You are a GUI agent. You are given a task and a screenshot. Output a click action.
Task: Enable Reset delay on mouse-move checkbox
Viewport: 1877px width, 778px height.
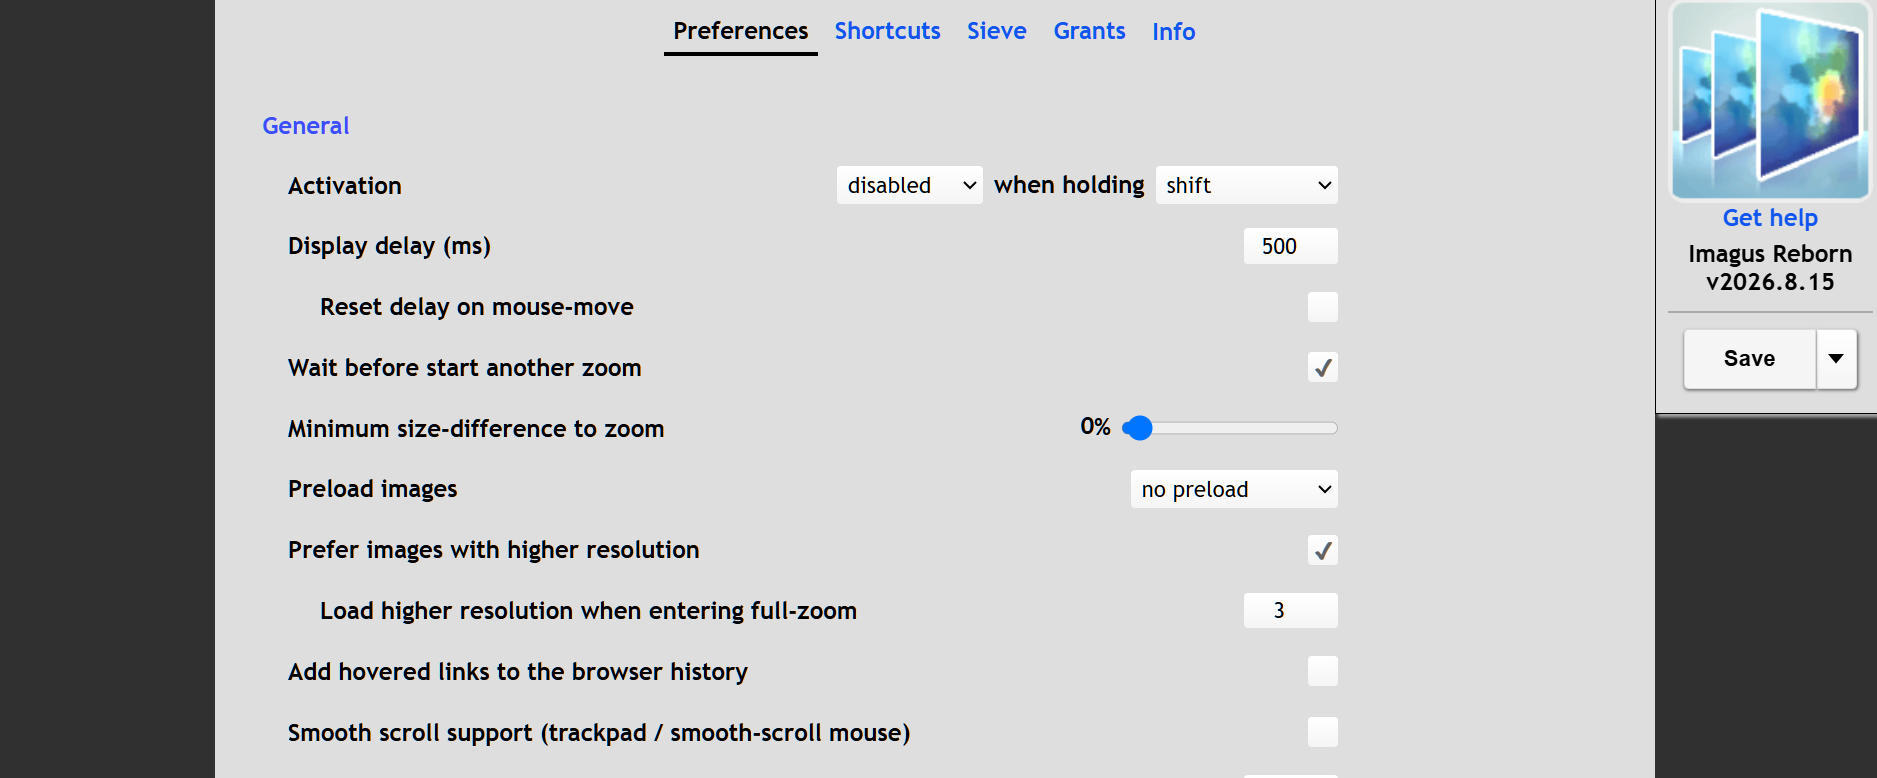1322,307
